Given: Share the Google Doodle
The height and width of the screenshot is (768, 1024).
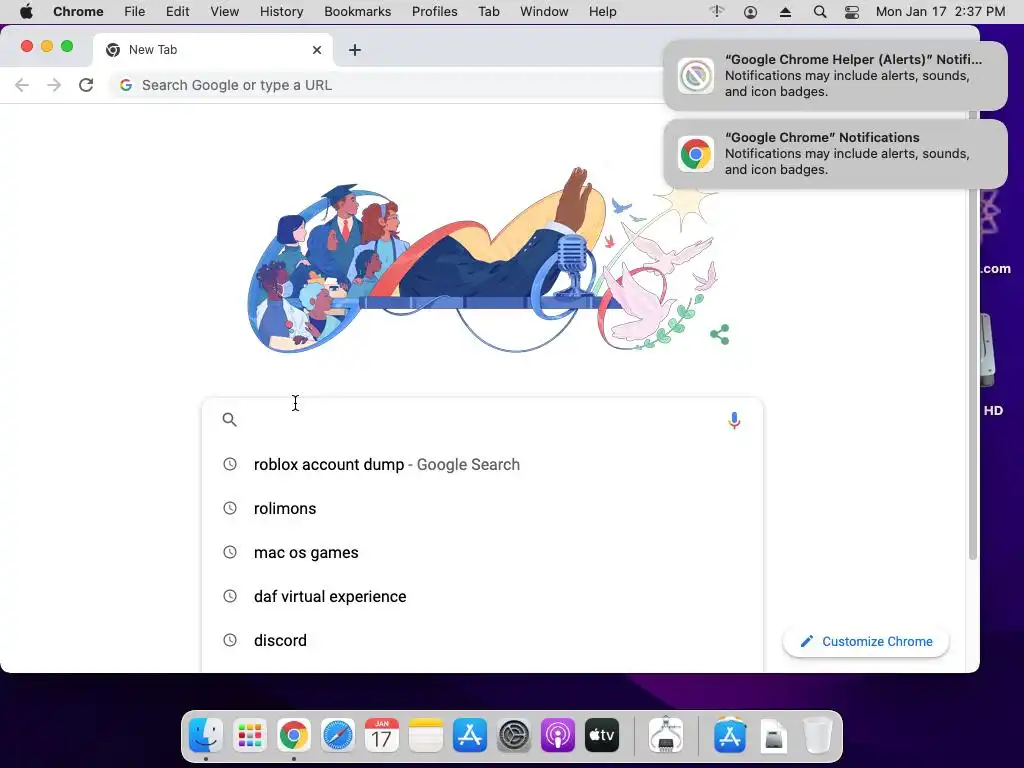Looking at the screenshot, I should pyautogui.click(x=720, y=334).
